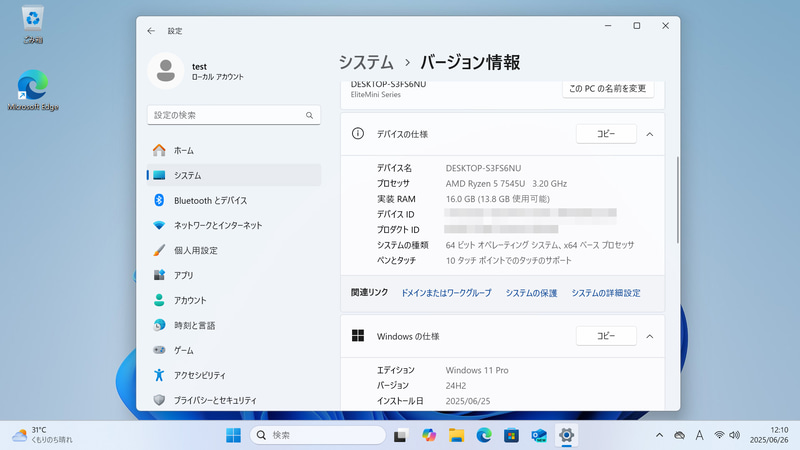800x450 pixels.
Task: Copy the デバイスの仕様 details
Action: tap(606, 134)
